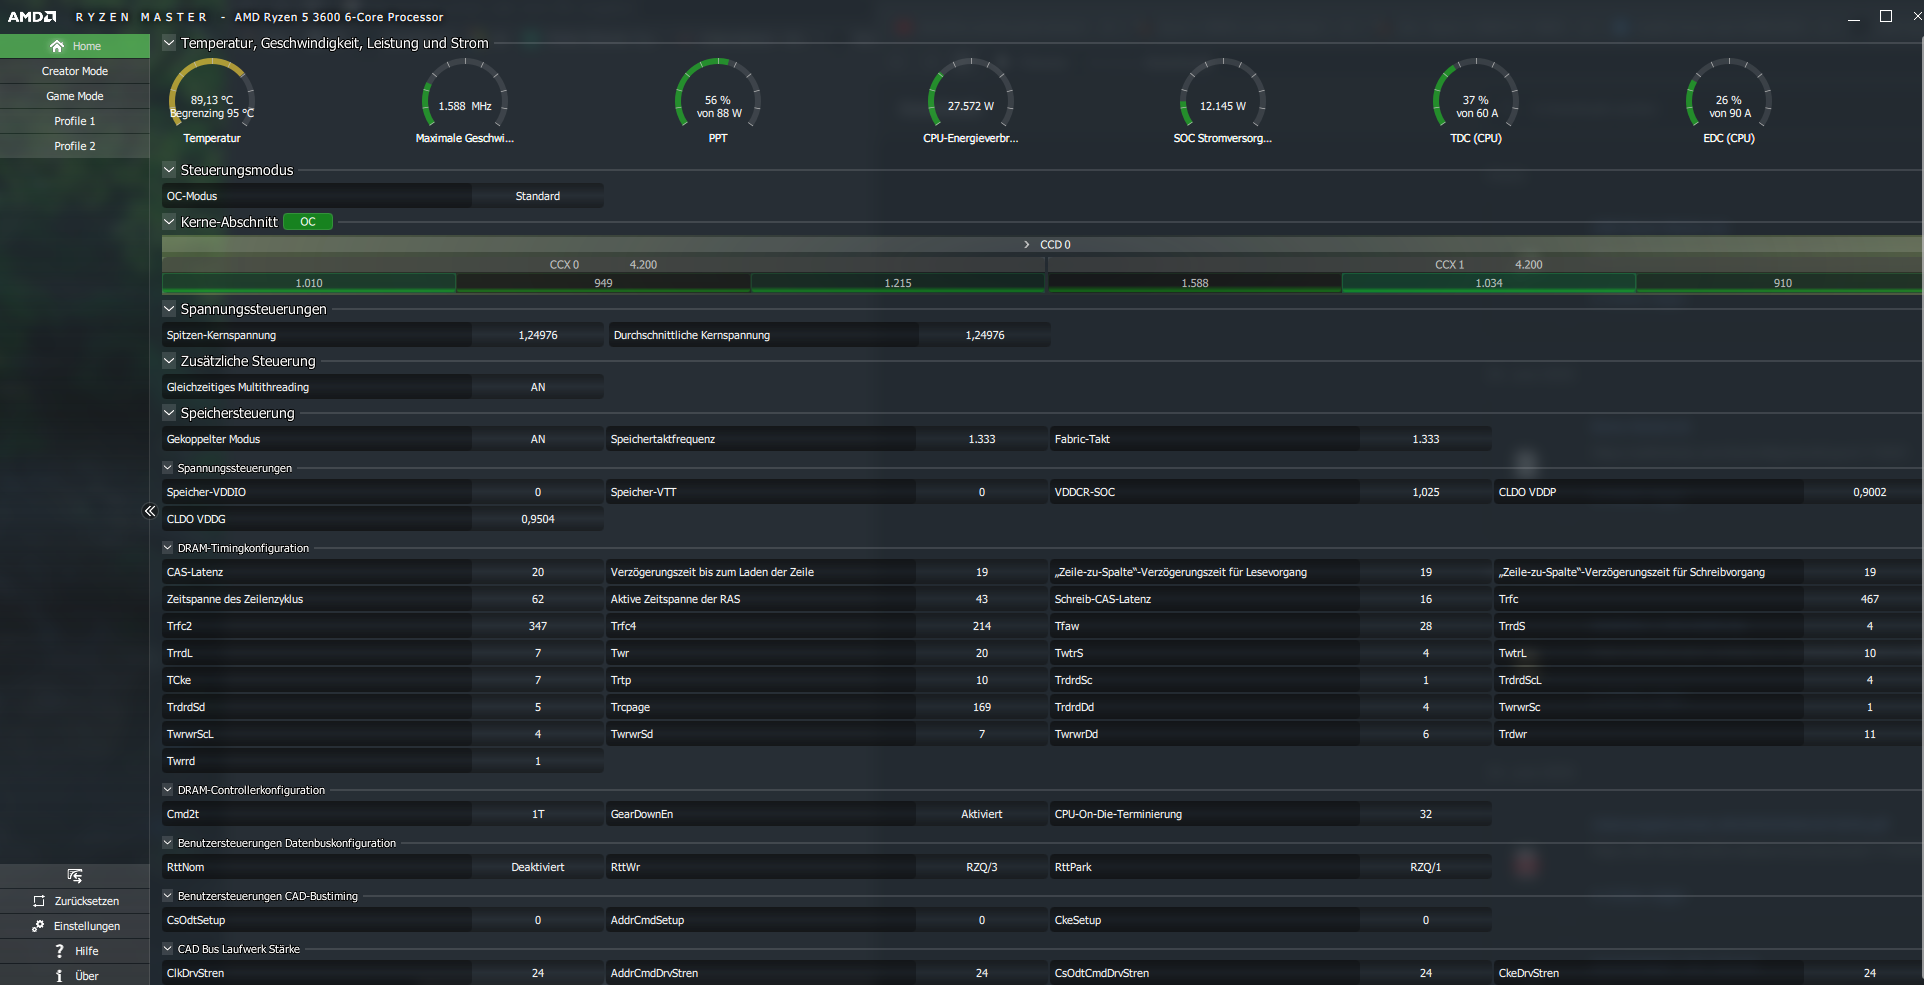
Task: Click the CPU-Energieverbrauch gauge
Action: tap(971, 101)
